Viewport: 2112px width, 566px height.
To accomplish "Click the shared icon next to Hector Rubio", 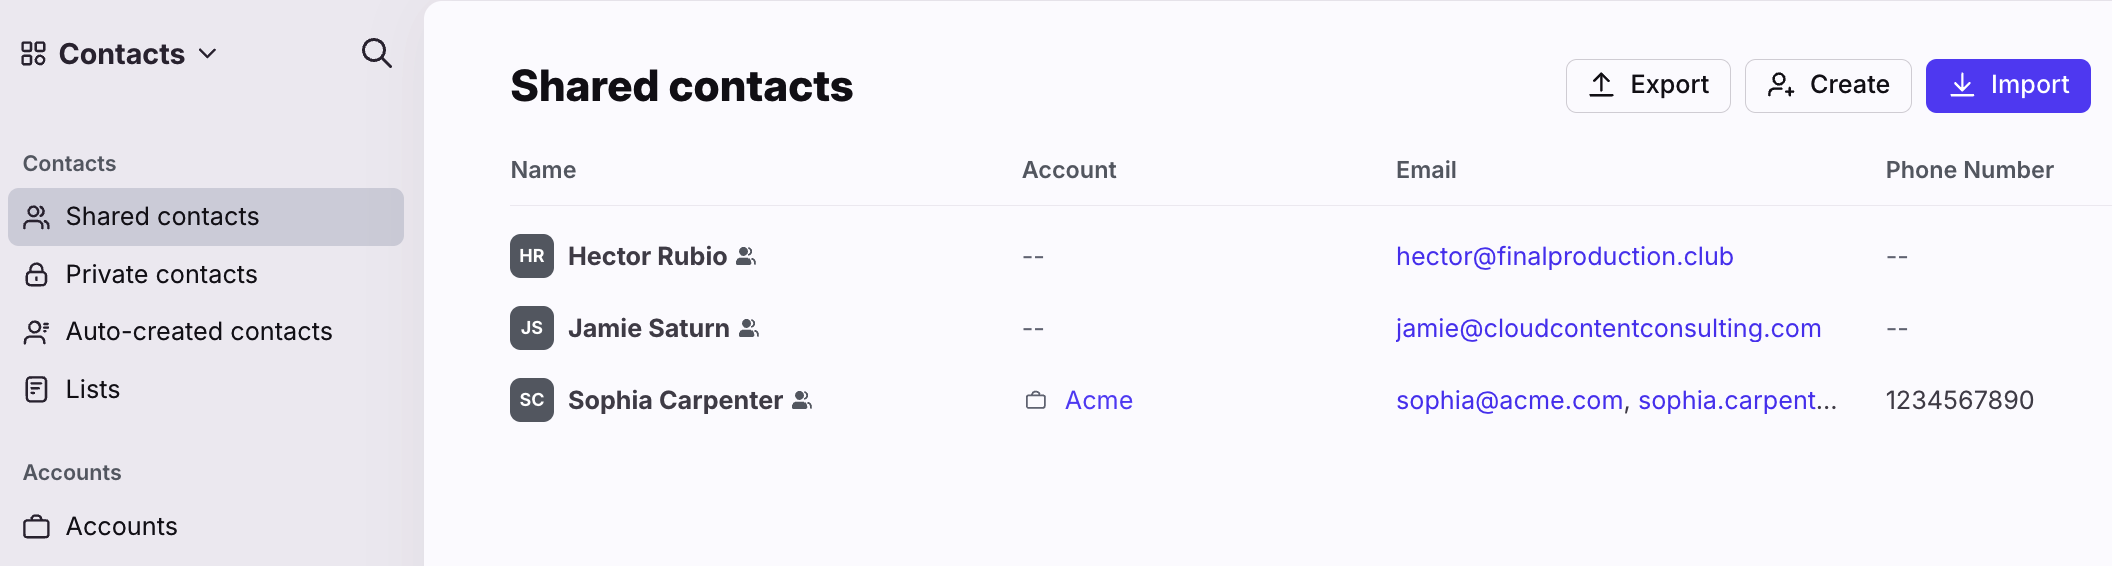I will click(746, 257).
